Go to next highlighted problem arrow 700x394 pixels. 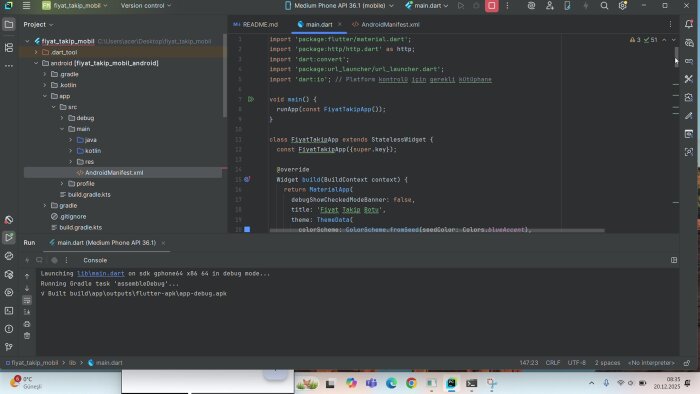click(x=674, y=40)
